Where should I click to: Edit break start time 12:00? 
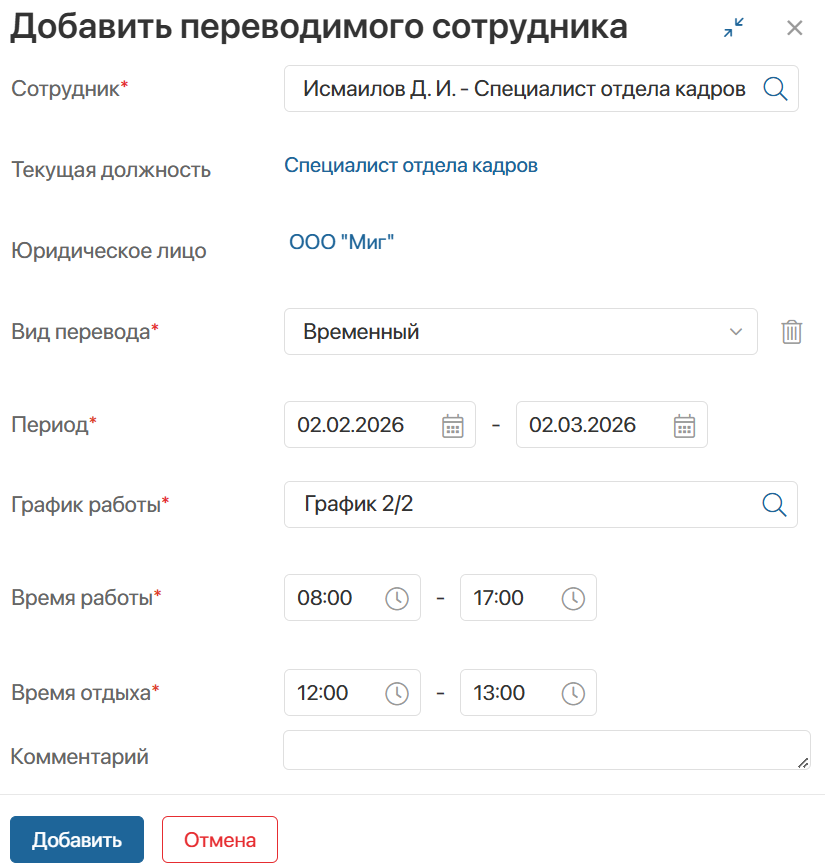(352, 693)
